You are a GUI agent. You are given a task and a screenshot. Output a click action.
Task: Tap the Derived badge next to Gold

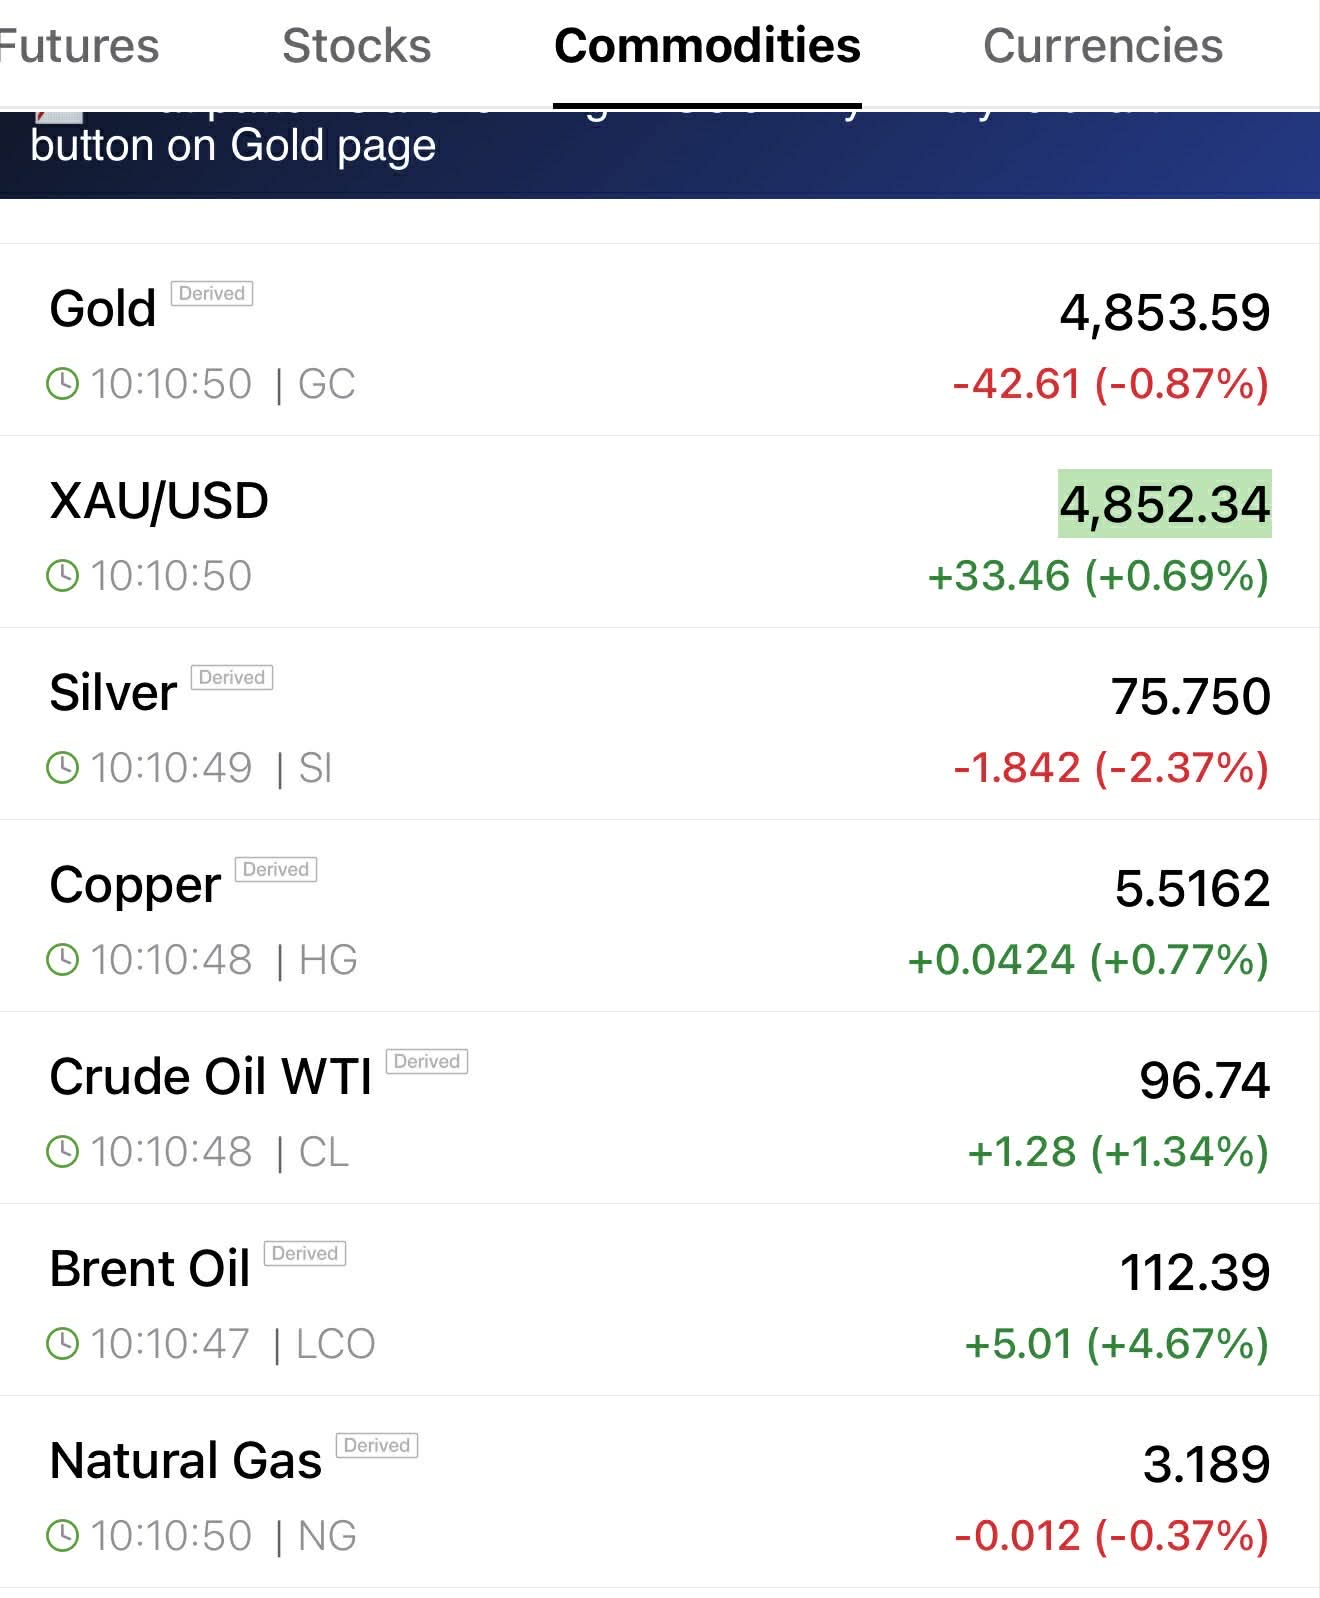(x=212, y=293)
